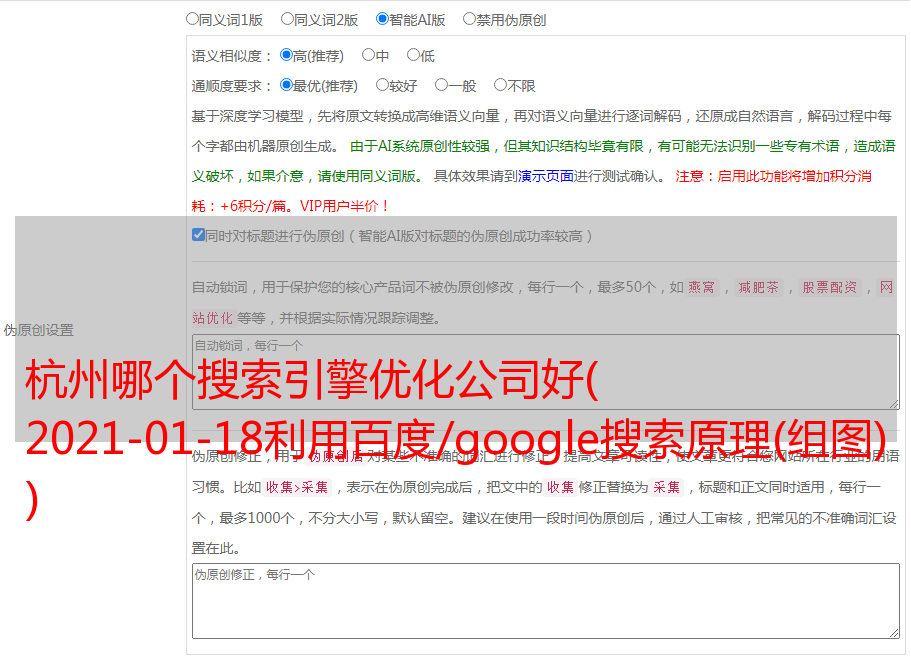Image resolution: width=911 pixels, height=658 pixels.
Task: Toggle the 同时对标题进行伪原创 checkbox
Action: tap(198, 235)
